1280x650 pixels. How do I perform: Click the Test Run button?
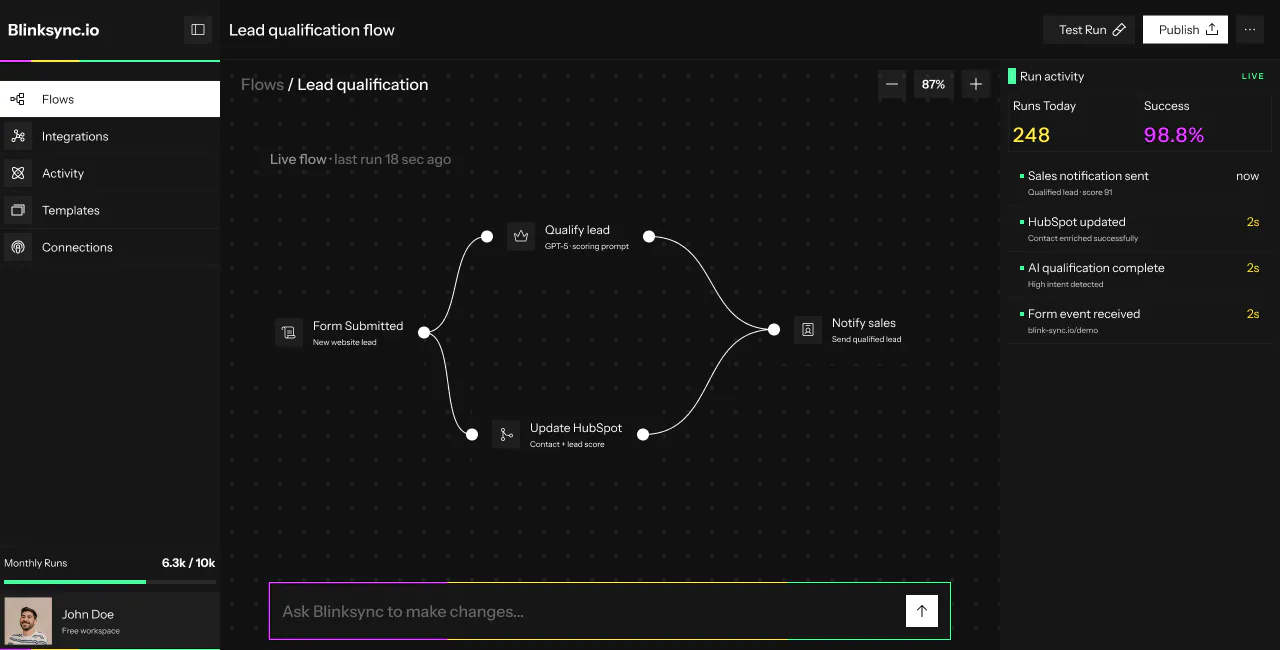(1090, 30)
